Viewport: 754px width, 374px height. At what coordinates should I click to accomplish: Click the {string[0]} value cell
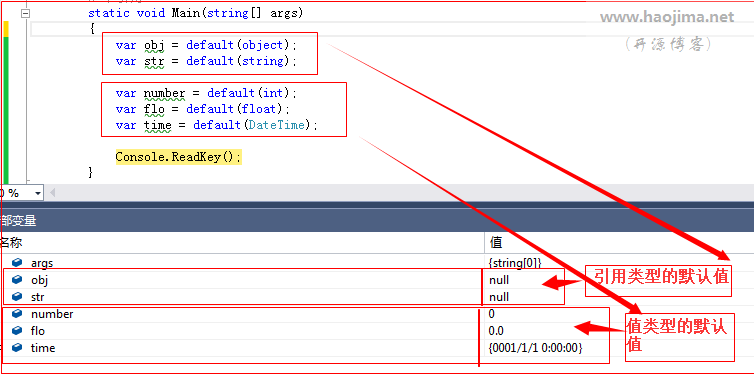[x=515, y=263]
